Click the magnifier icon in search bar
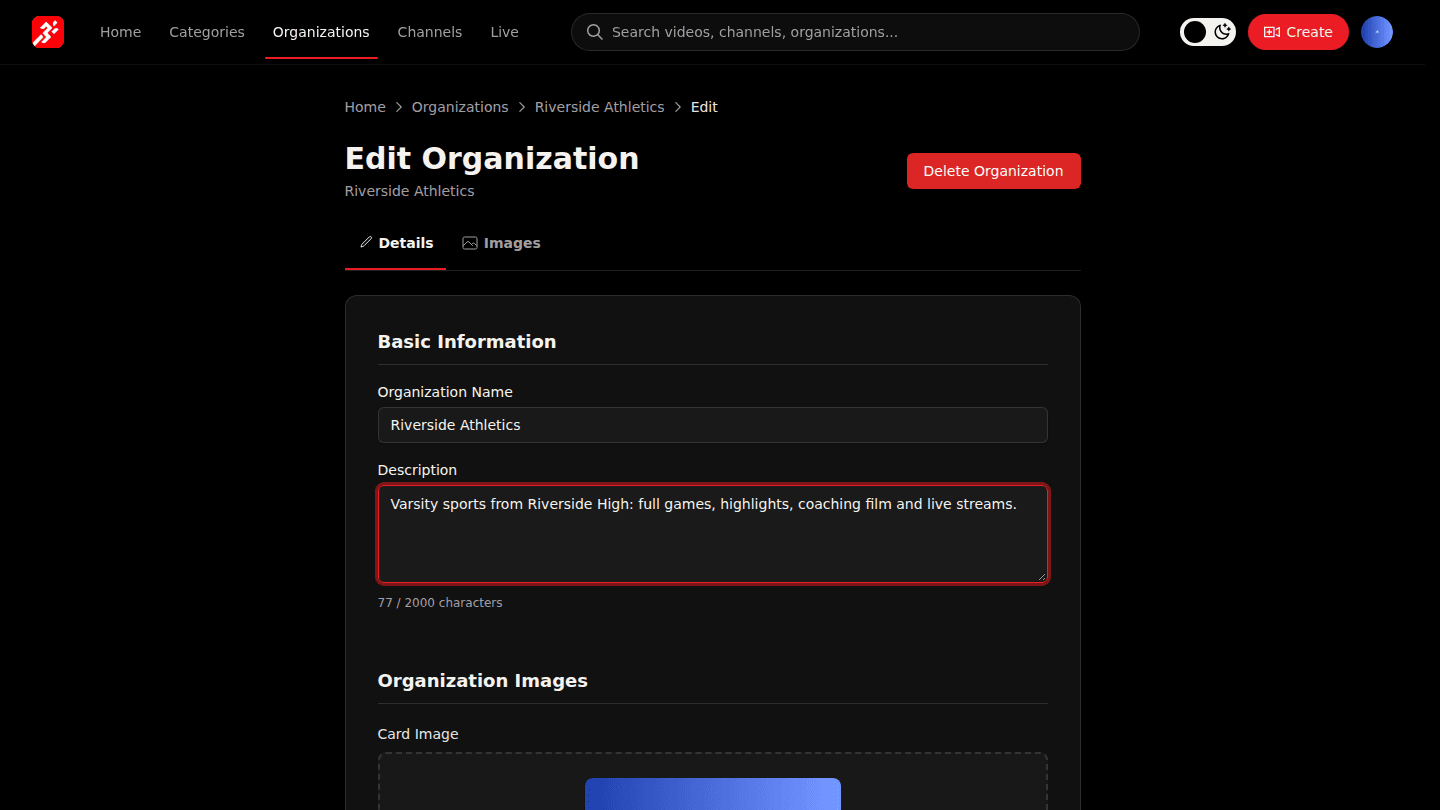 click(595, 32)
